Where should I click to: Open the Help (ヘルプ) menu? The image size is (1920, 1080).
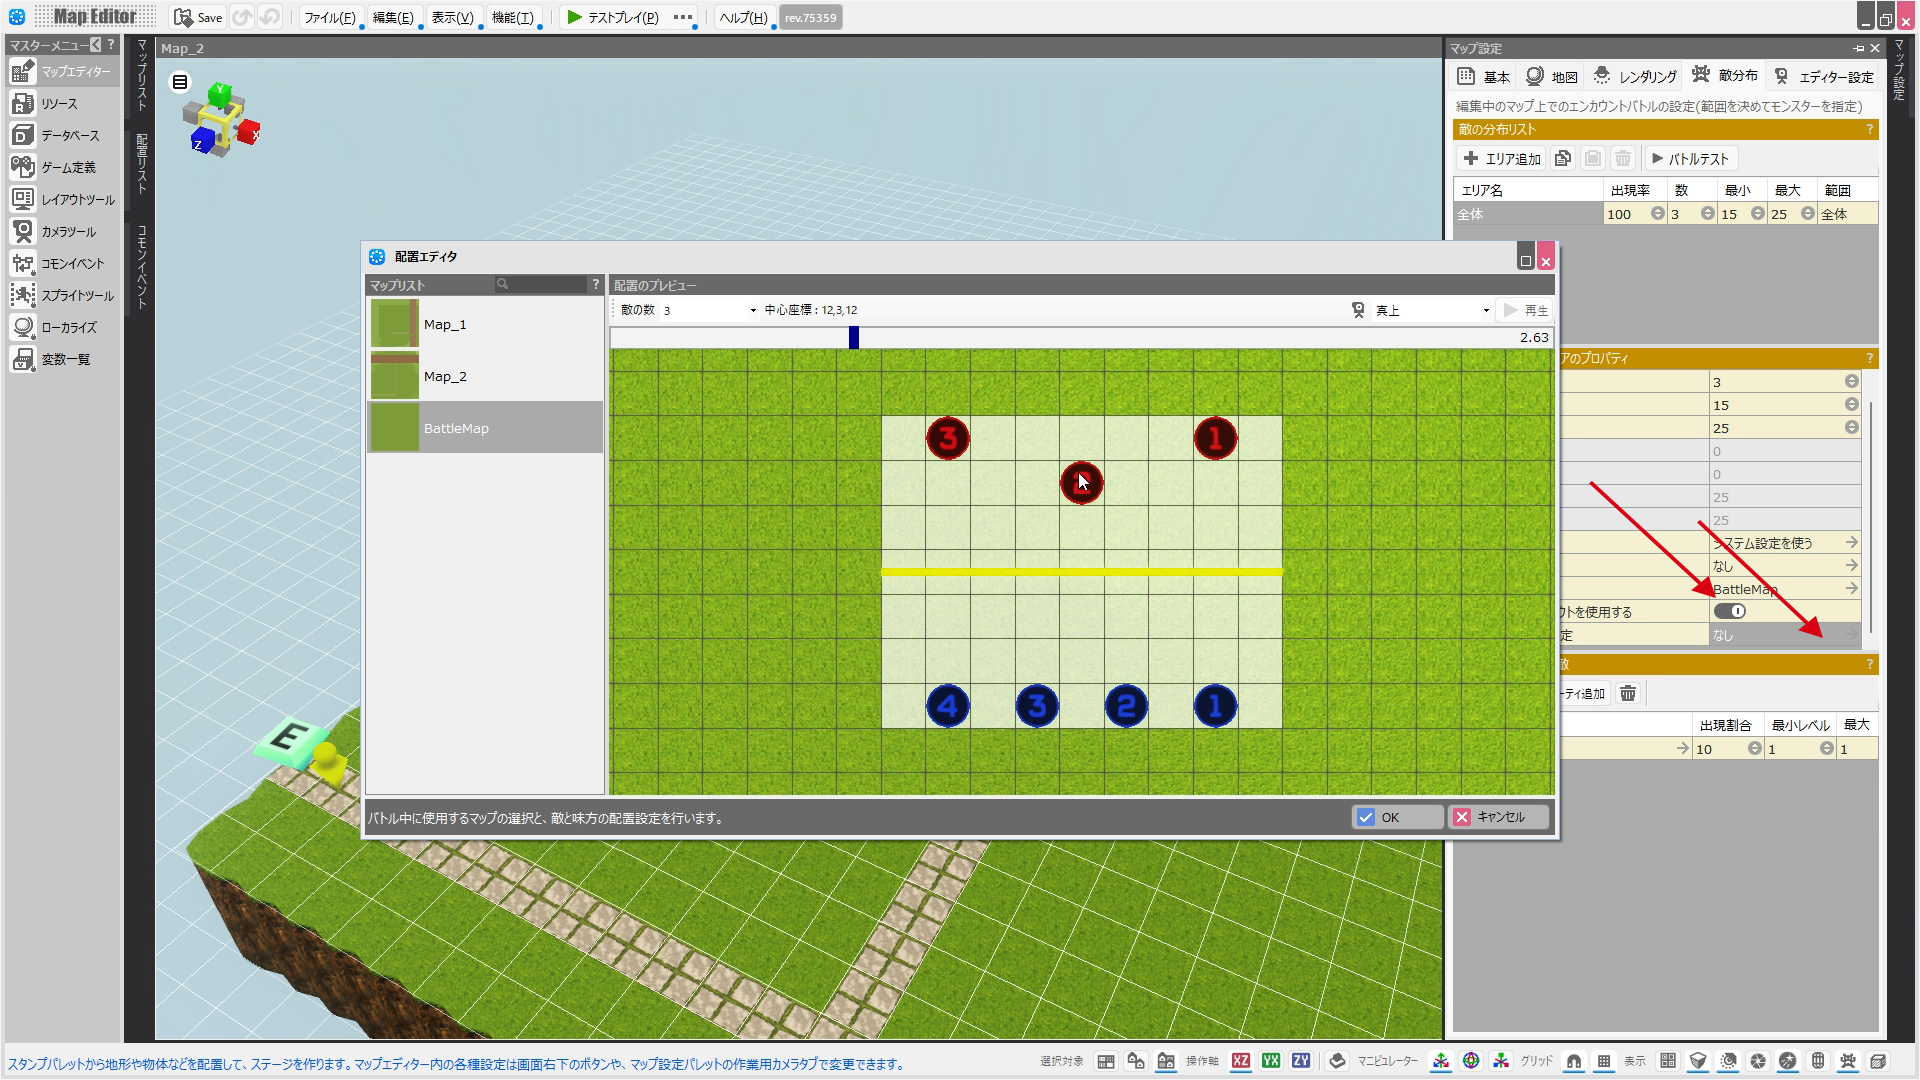point(743,17)
